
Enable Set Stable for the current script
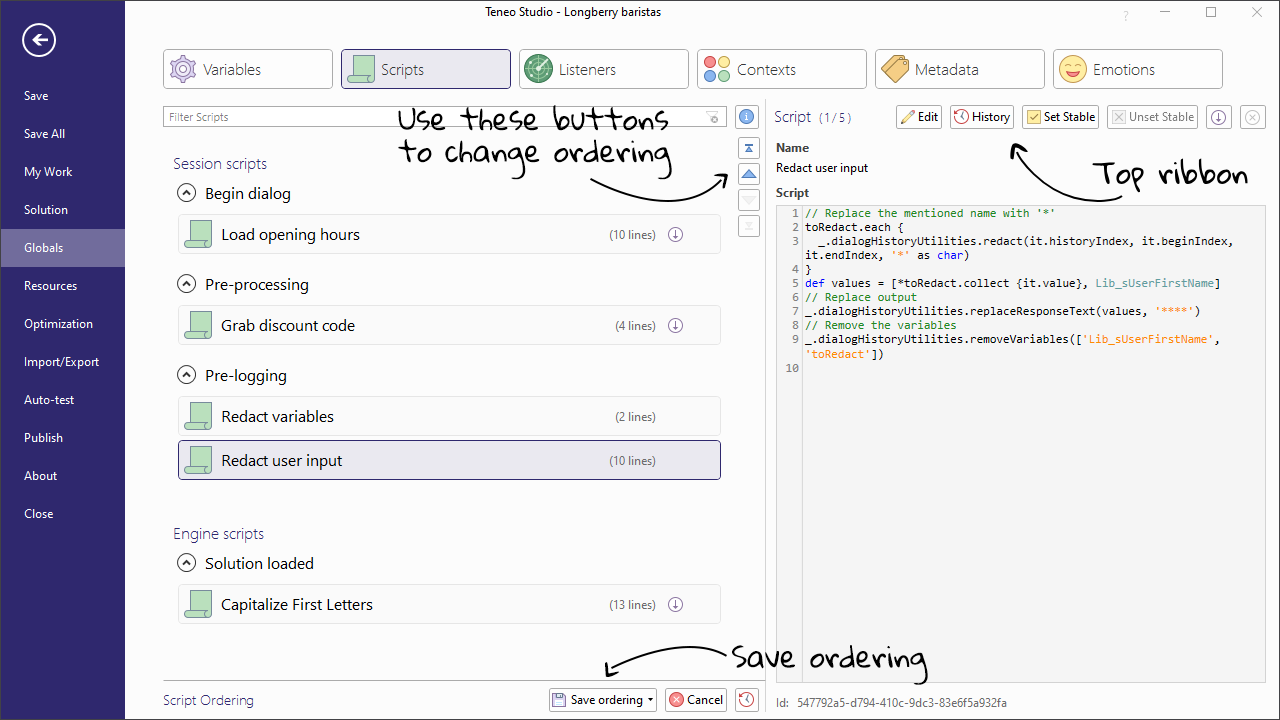[x=1059, y=117]
